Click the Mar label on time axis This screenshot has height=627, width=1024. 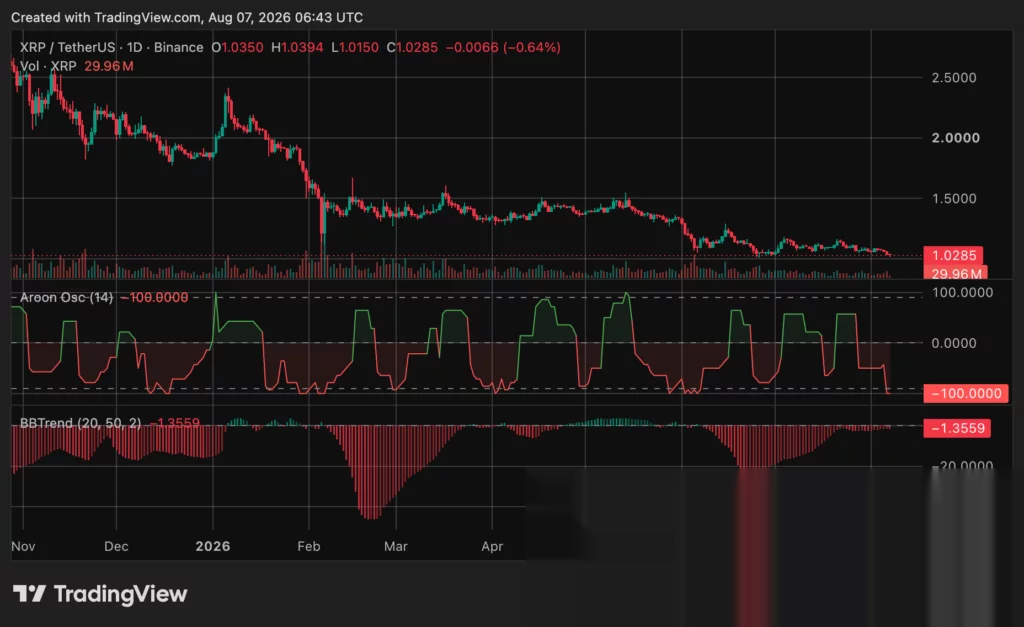pos(396,546)
